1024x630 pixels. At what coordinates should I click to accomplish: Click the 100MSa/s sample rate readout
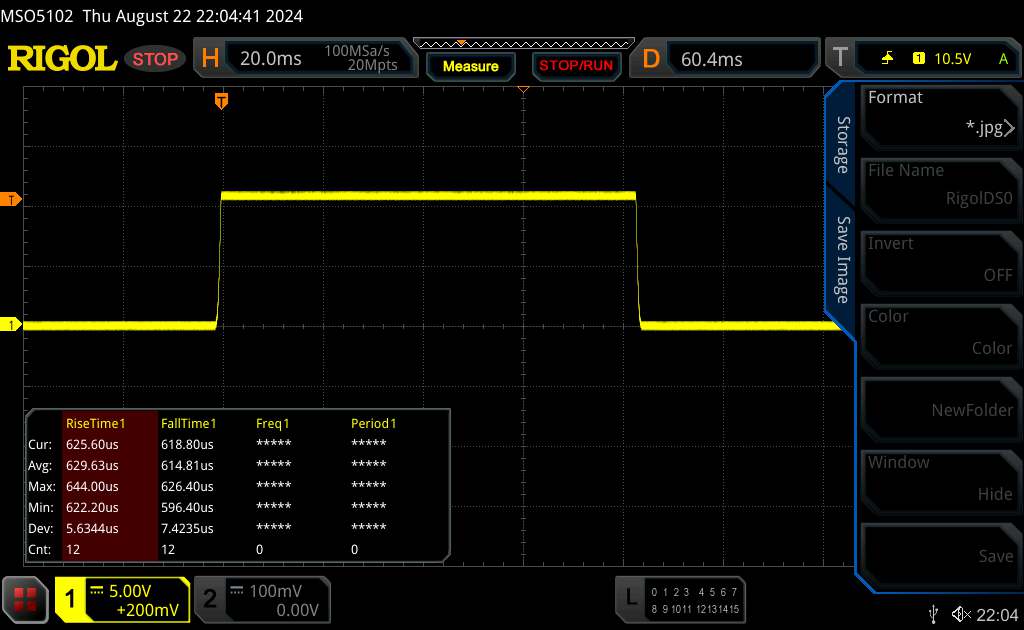[357, 50]
